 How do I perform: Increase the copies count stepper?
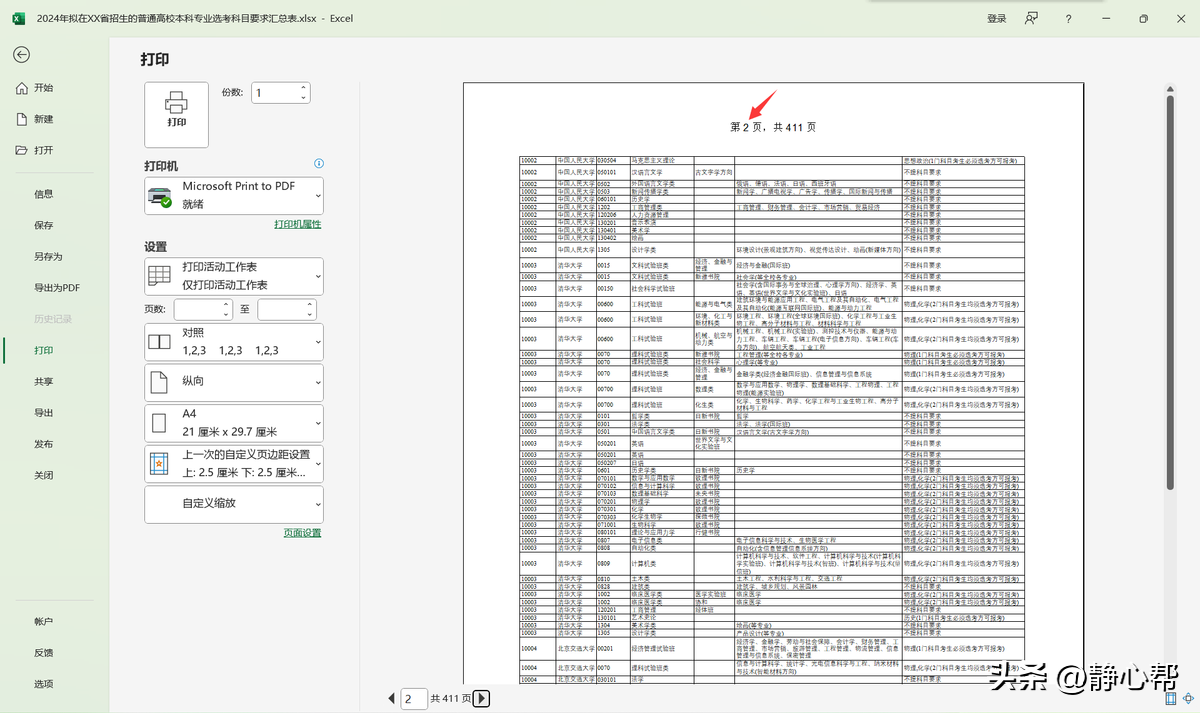[303, 88]
